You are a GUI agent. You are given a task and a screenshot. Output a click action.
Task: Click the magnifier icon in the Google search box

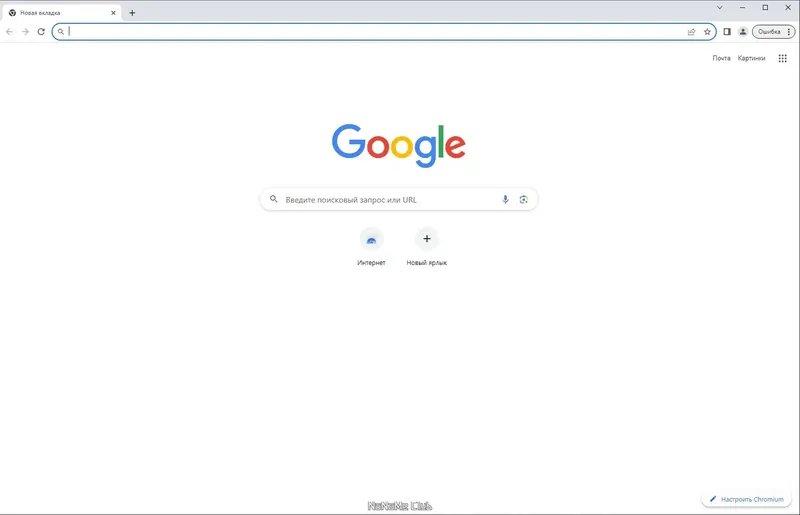click(x=274, y=199)
